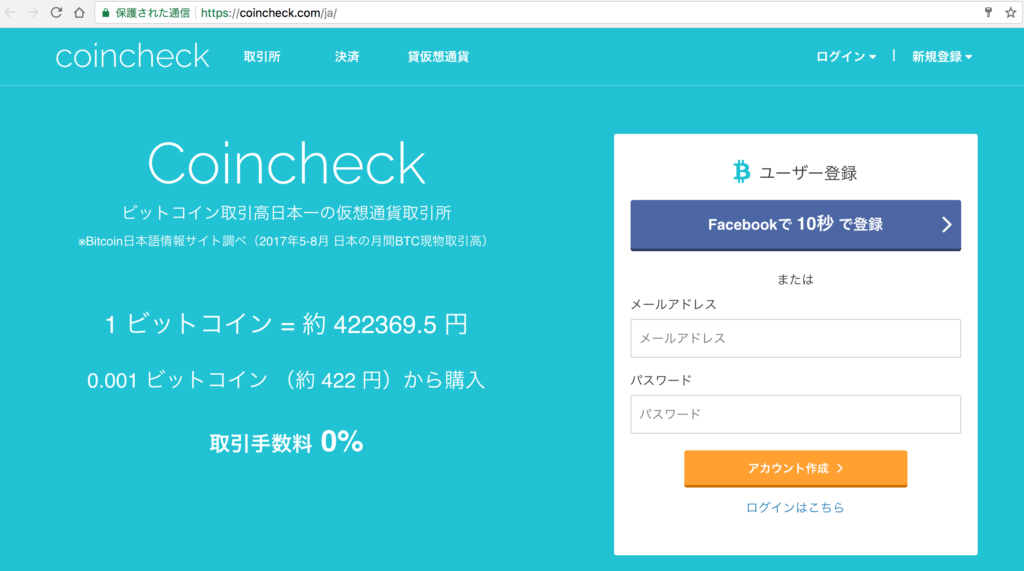
Task: Click the browser forward arrow
Action: 33,12
